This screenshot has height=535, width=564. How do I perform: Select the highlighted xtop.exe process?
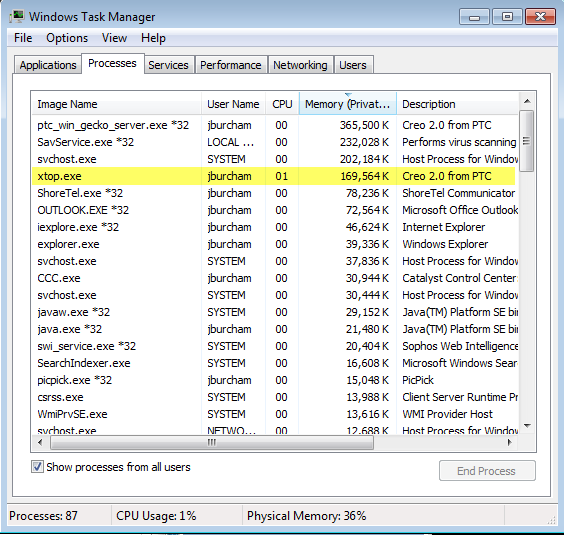click(x=274, y=176)
